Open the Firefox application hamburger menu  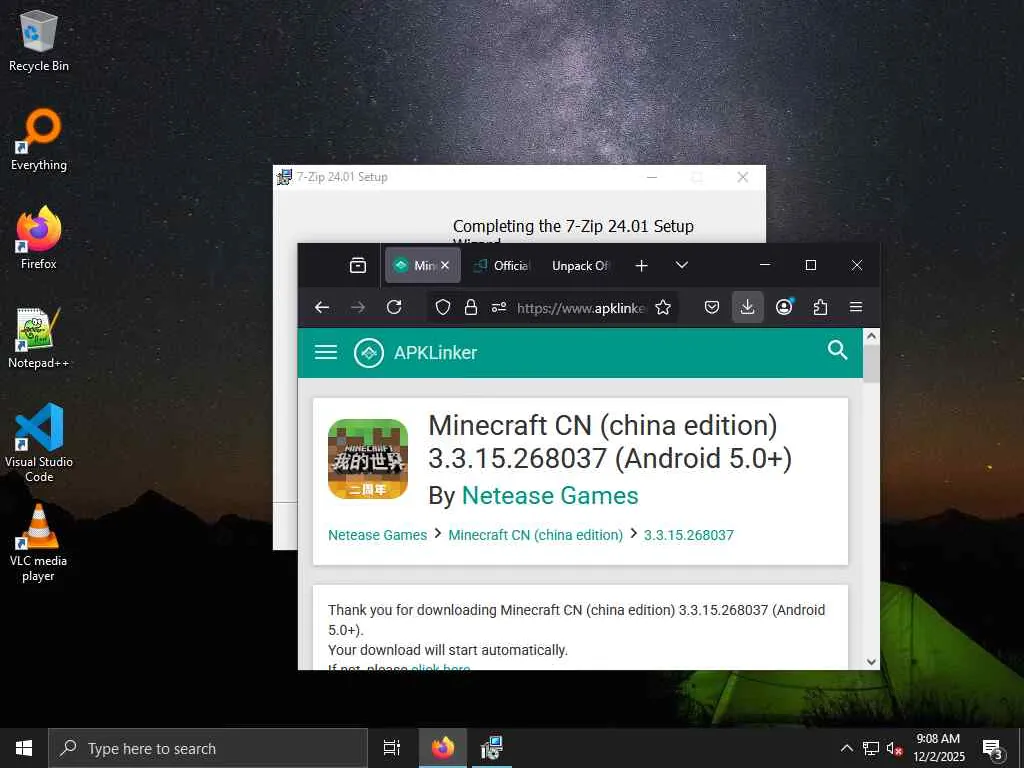coord(856,307)
